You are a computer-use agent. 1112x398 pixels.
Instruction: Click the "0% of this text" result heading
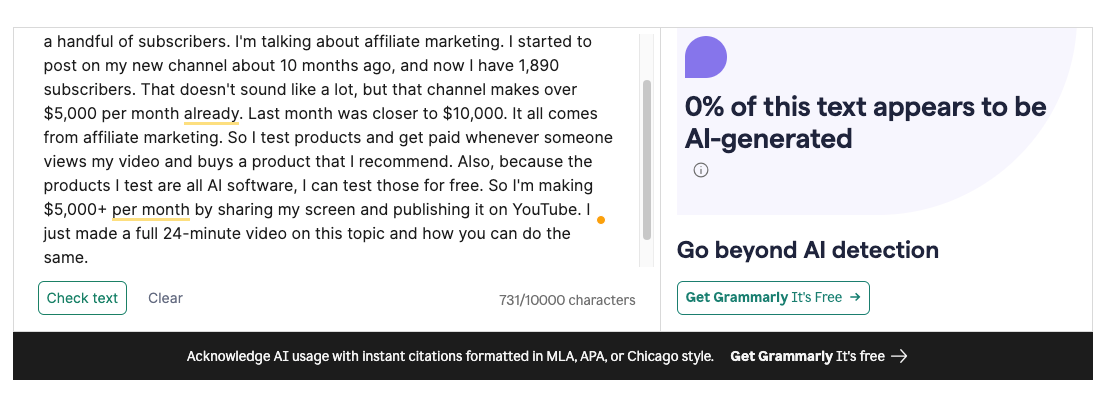[x=865, y=122]
